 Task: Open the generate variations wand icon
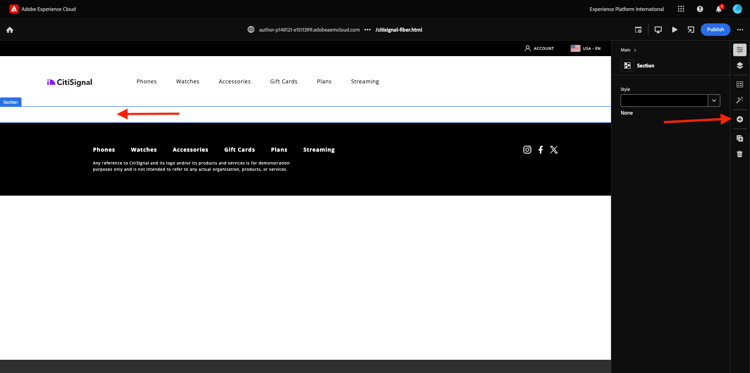point(739,100)
